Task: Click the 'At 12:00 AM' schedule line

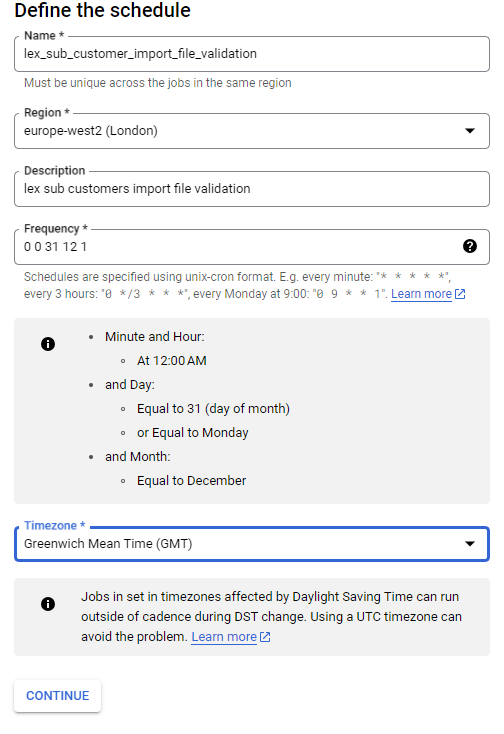Action: pos(172,360)
